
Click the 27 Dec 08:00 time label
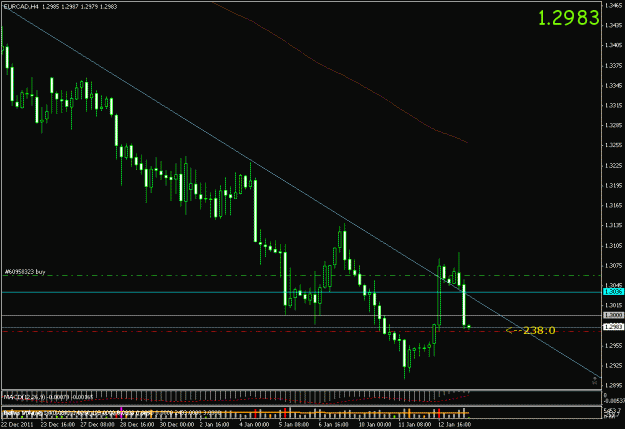[x=98, y=425]
